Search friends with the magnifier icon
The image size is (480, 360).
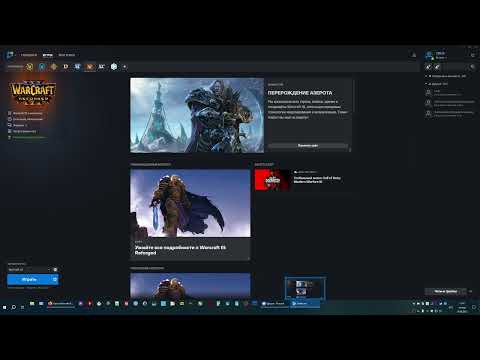472,67
